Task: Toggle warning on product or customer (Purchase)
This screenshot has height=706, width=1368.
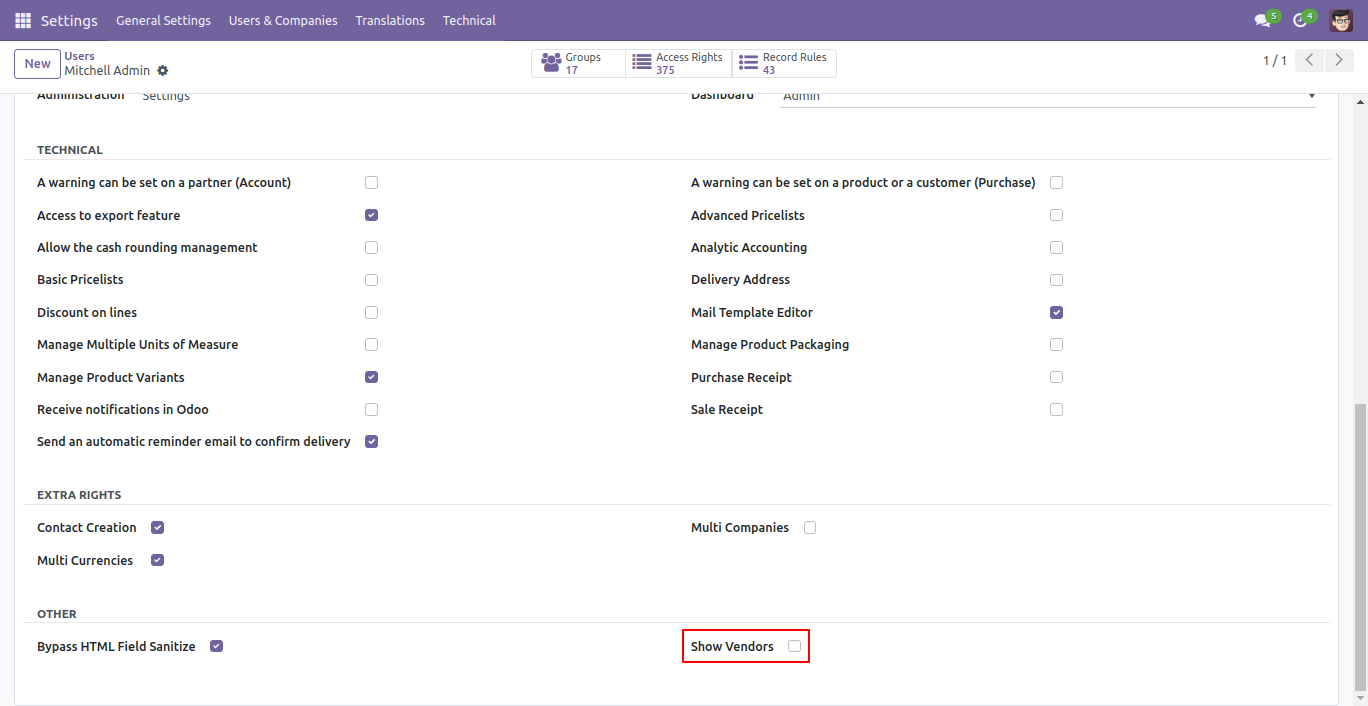Action: [x=1057, y=183]
